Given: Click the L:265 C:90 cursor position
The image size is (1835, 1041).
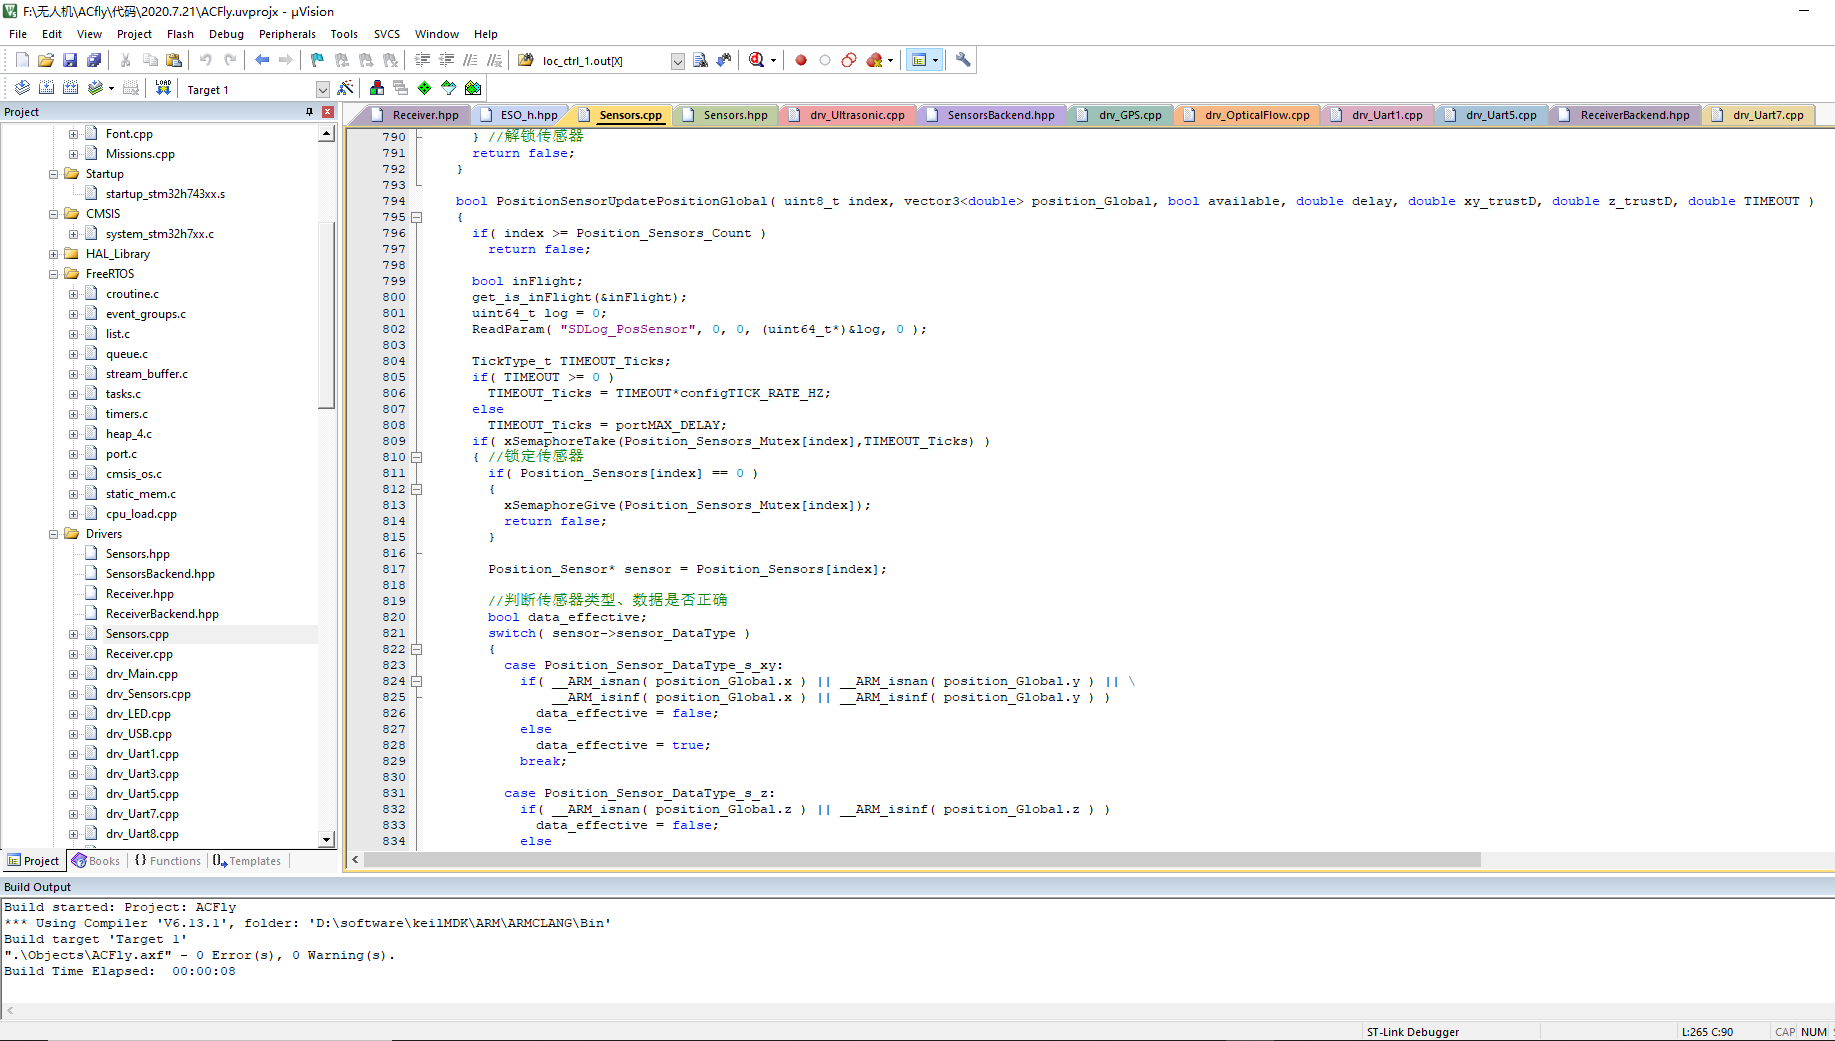Looking at the screenshot, I should pyautogui.click(x=1707, y=1032).
